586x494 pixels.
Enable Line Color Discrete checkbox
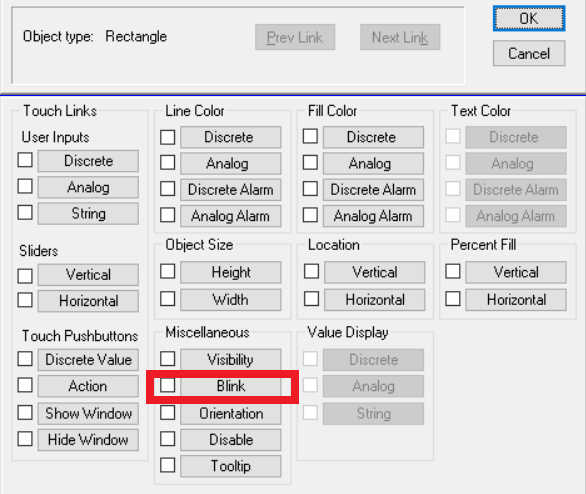(167, 137)
